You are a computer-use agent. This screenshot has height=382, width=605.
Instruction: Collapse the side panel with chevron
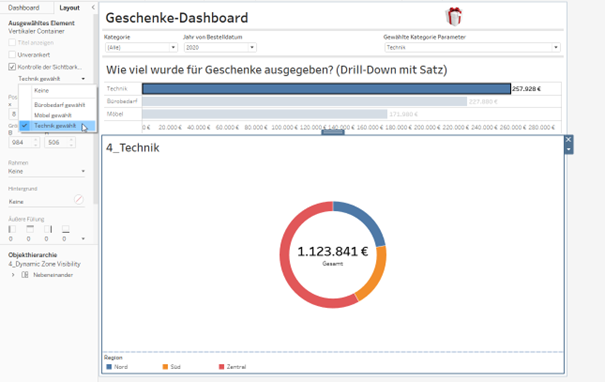point(93,7)
